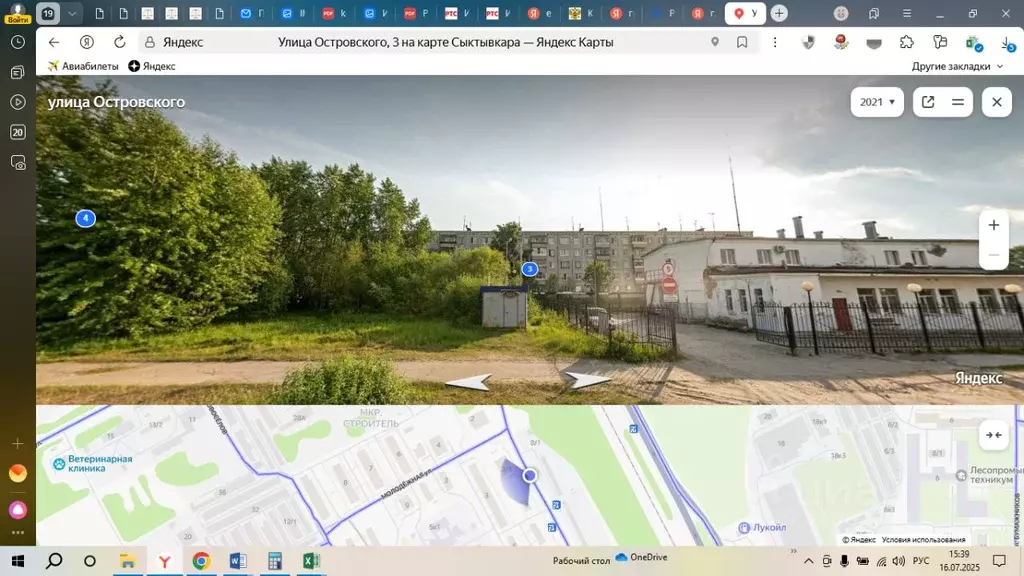Viewport: 1024px width, 576px height.
Task: Switch the РУС input language indicator
Action: 921,561
